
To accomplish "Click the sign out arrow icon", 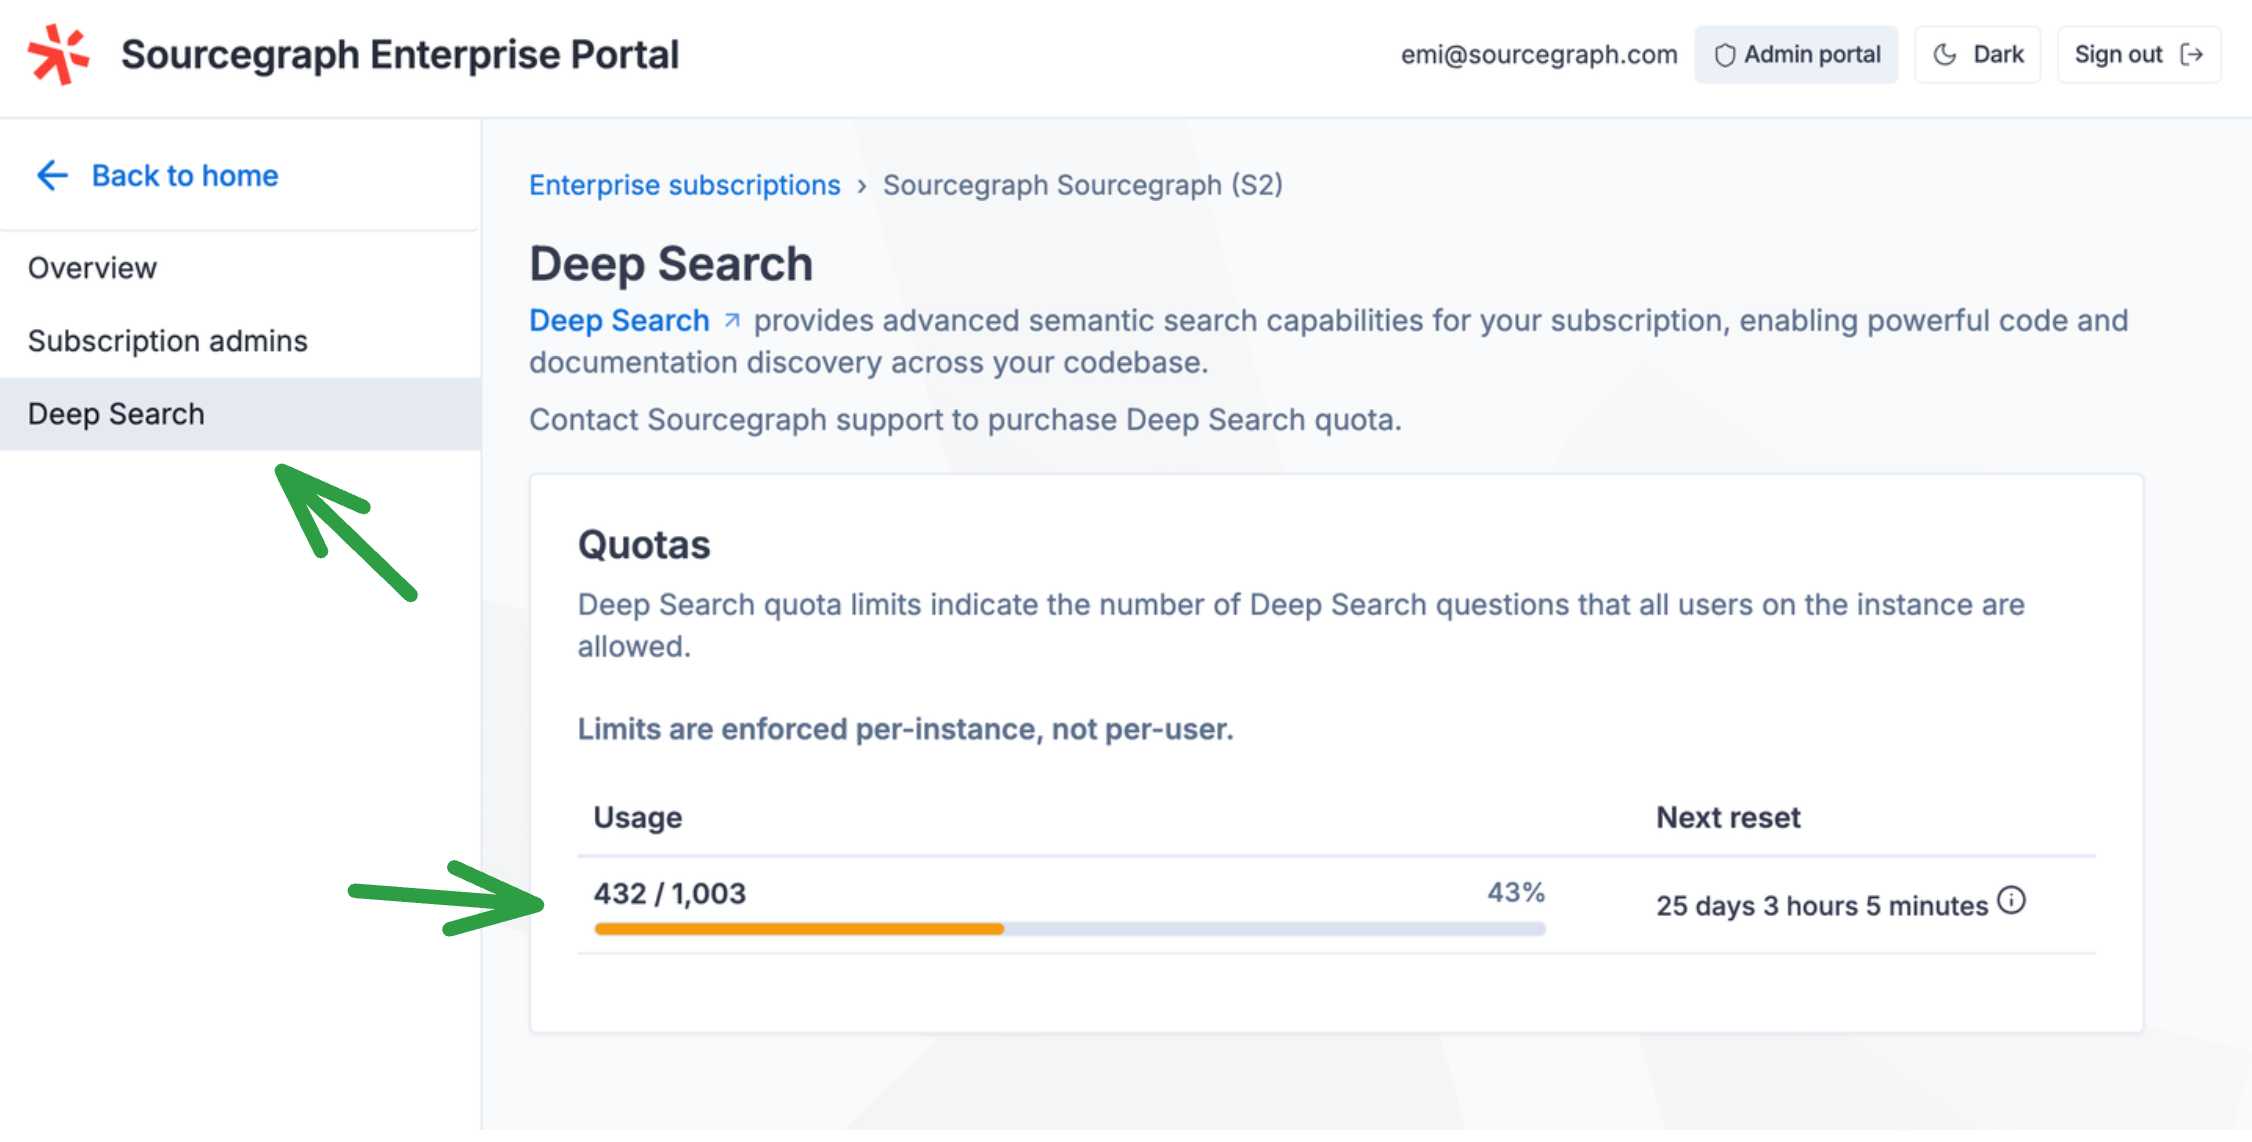I will click(x=2192, y=55).
